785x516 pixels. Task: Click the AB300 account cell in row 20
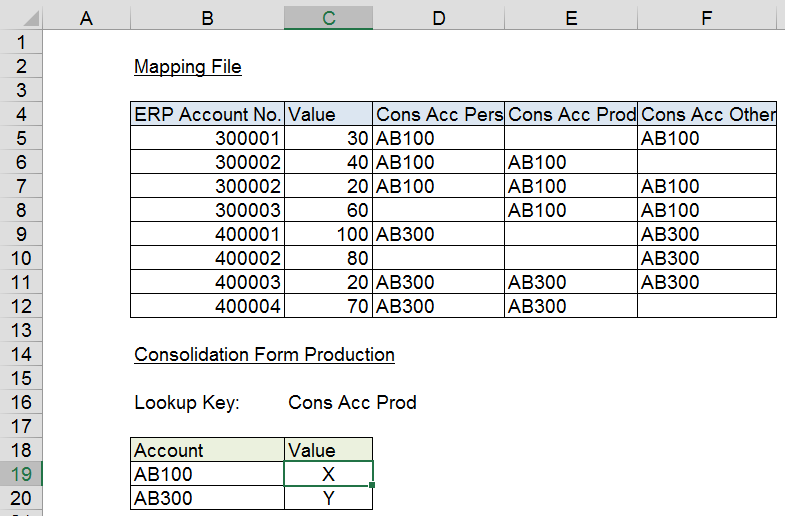pos(207,498)
